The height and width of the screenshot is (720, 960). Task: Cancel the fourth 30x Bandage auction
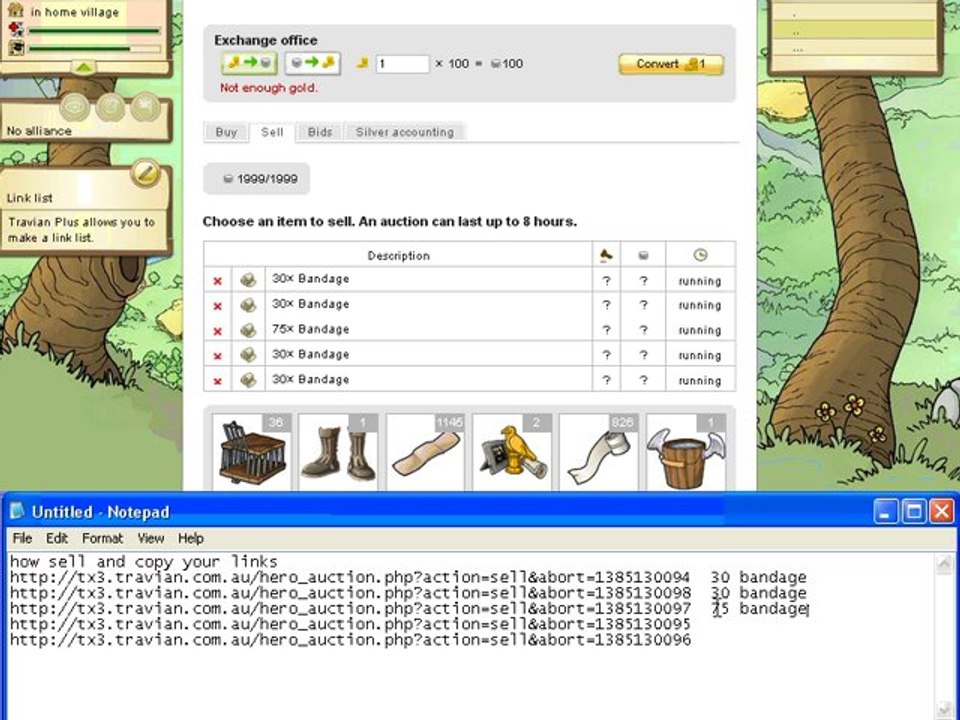217,356
